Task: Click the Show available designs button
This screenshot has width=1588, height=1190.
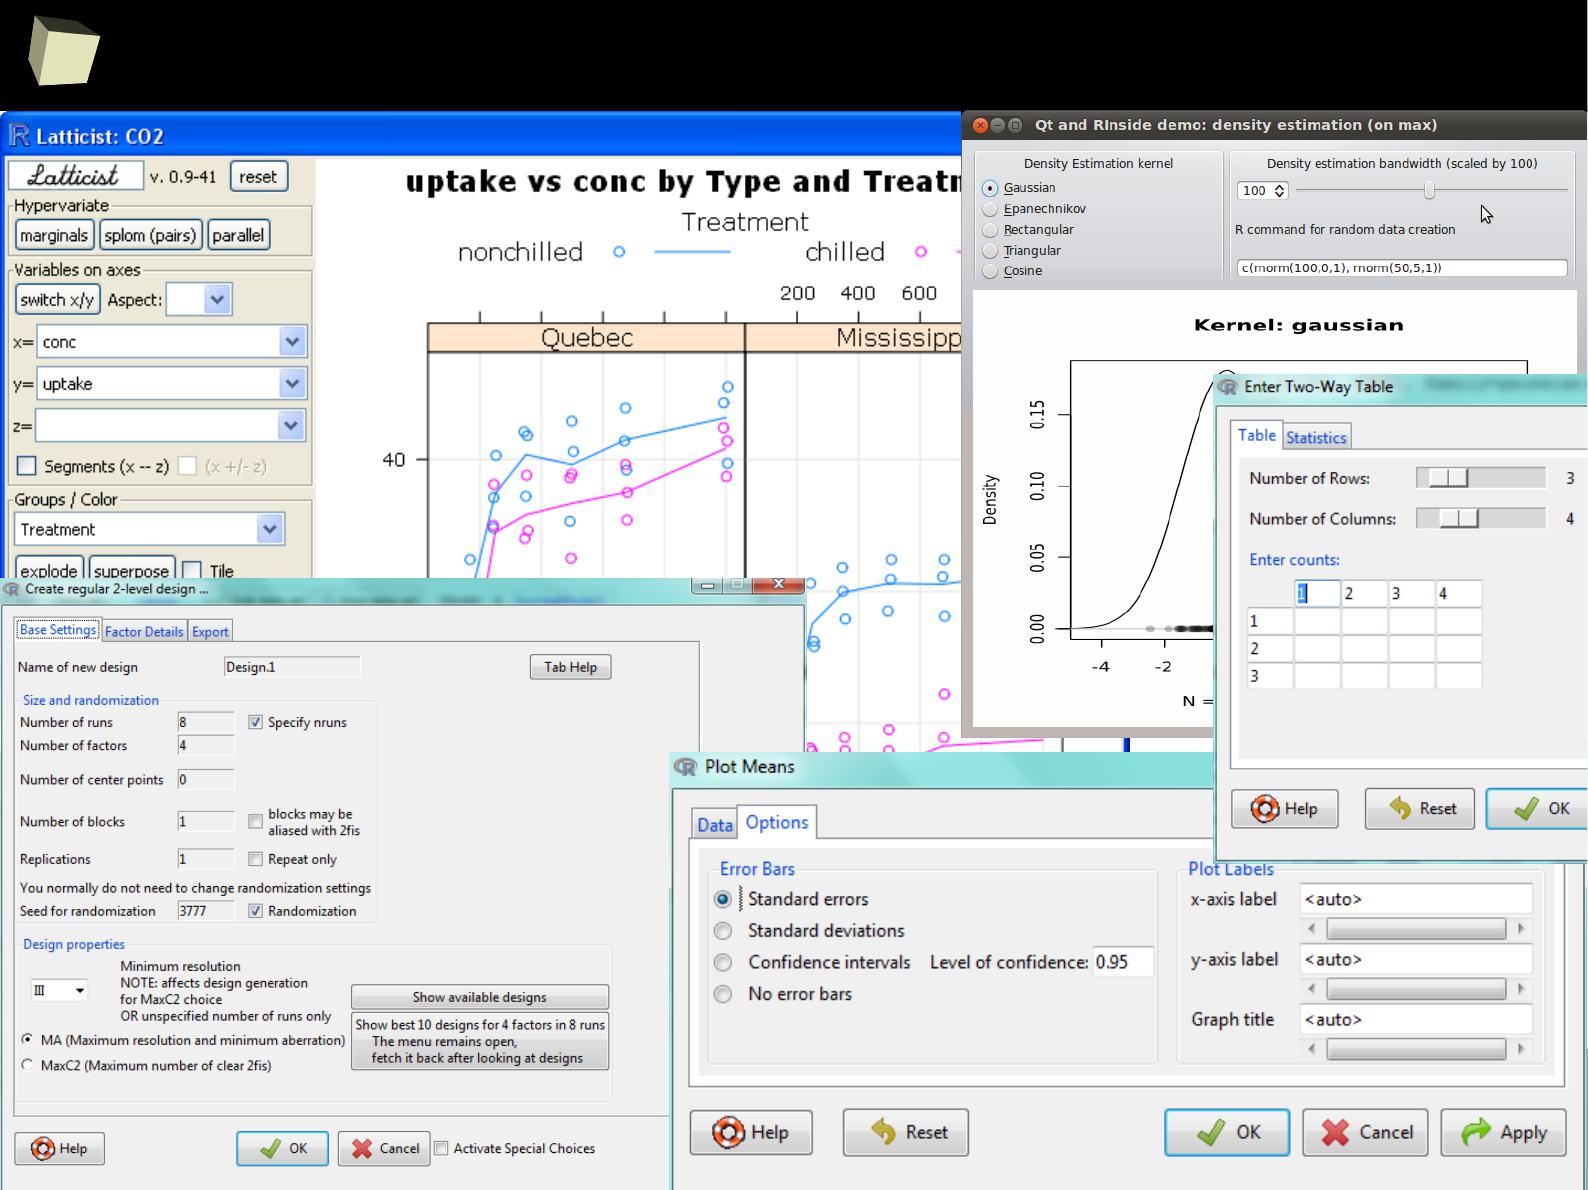Action: pyautogui.click(x=480, y=997)
